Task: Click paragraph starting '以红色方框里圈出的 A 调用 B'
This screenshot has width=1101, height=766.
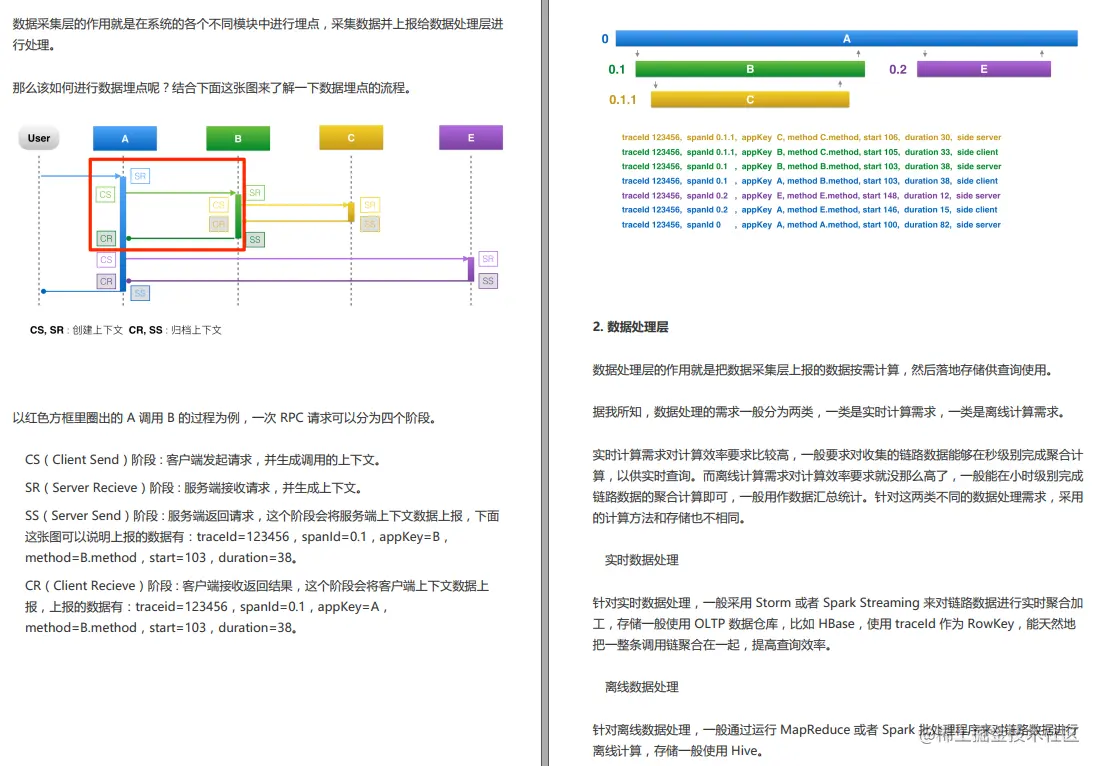Action: coord(226,418)
